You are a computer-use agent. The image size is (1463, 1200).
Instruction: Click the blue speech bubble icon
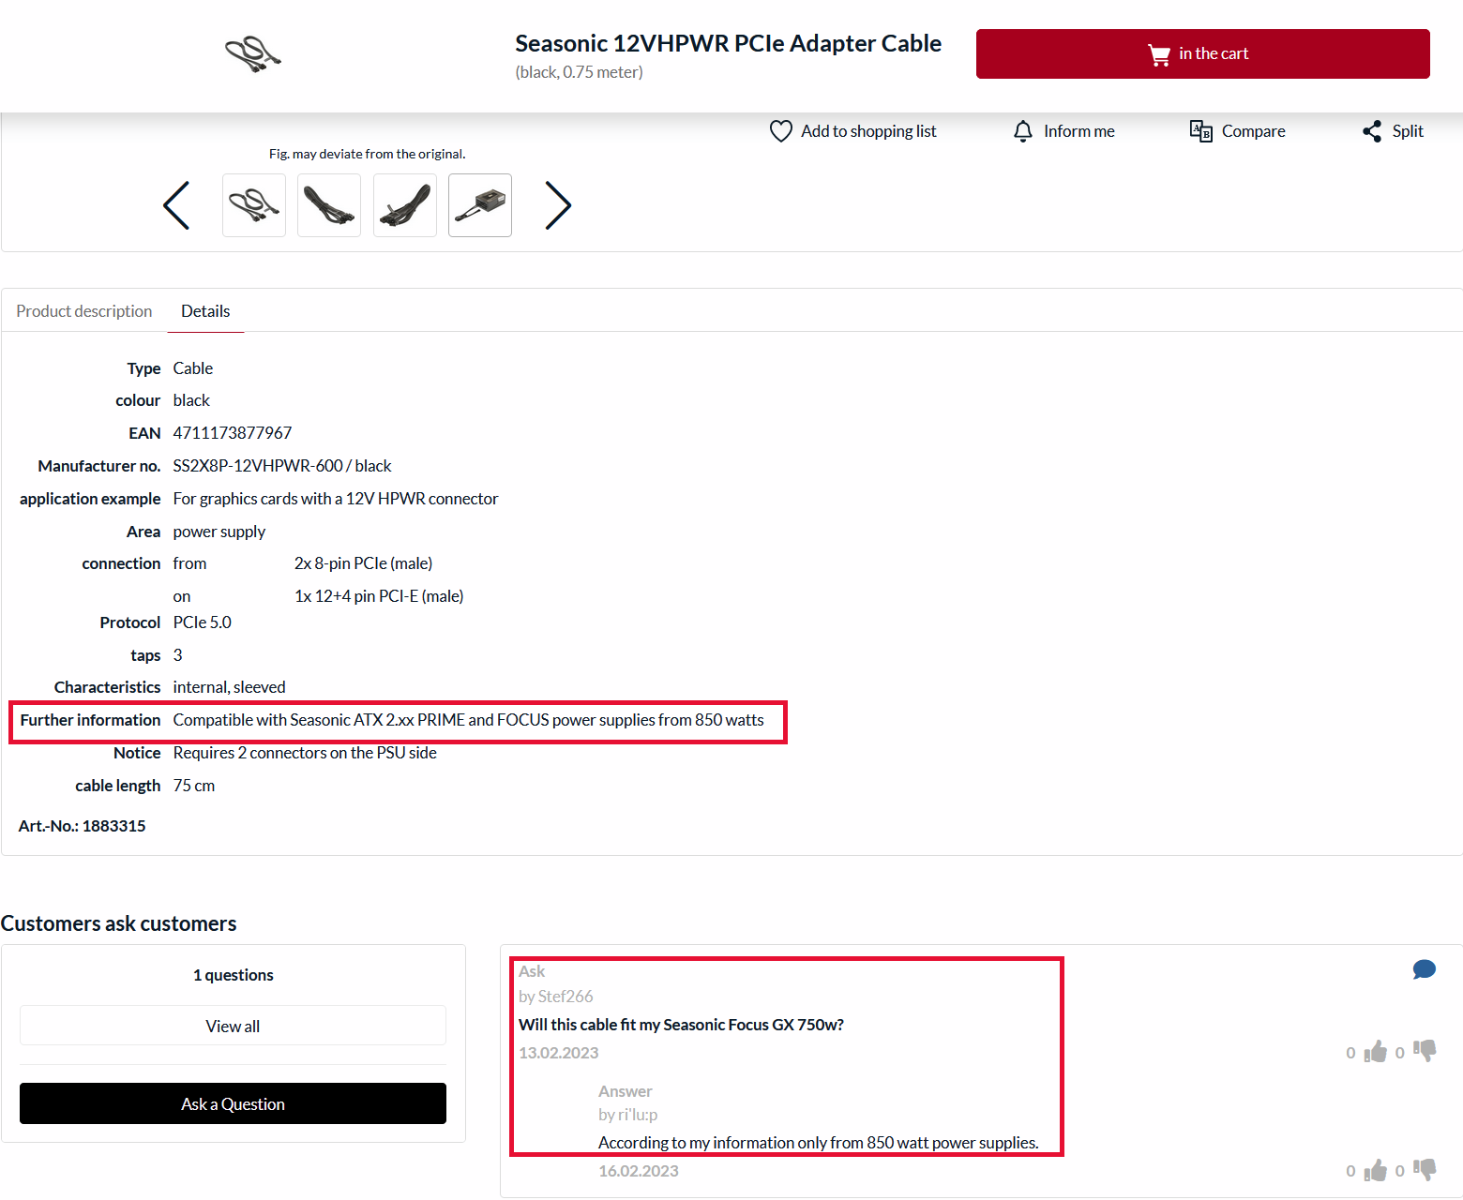click(x=1424, y=969)
